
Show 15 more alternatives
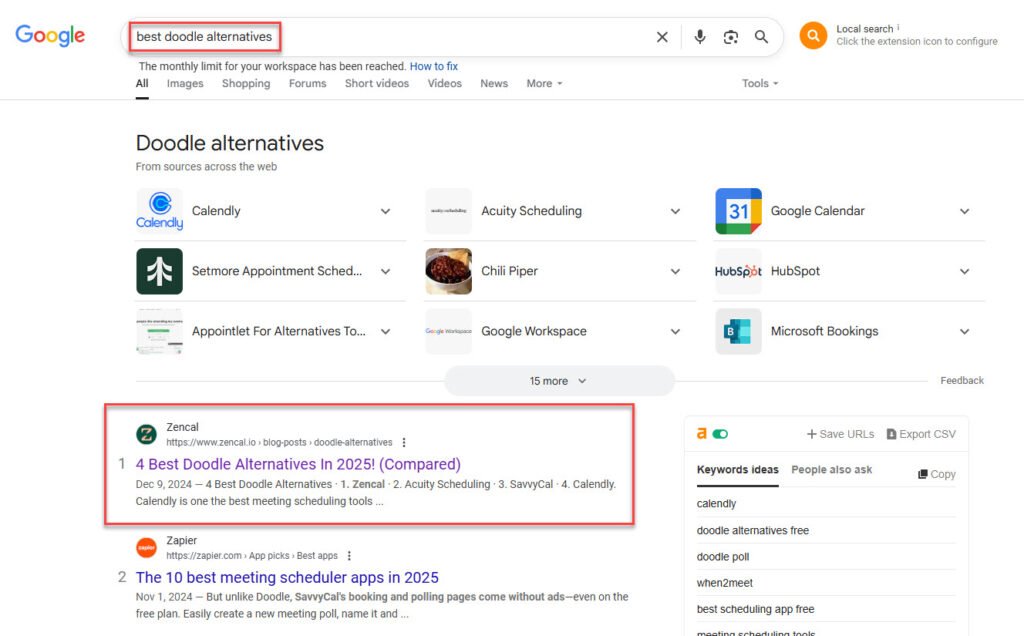coord(559,381)
